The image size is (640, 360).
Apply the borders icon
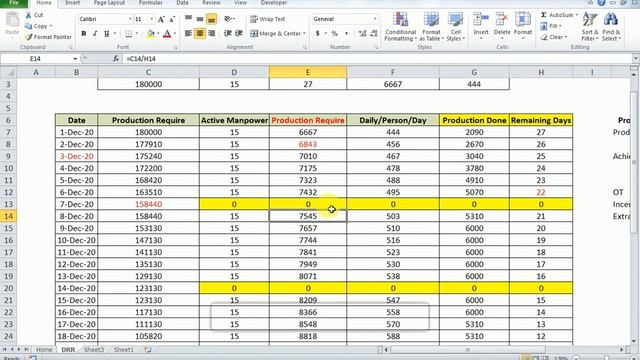129,33
